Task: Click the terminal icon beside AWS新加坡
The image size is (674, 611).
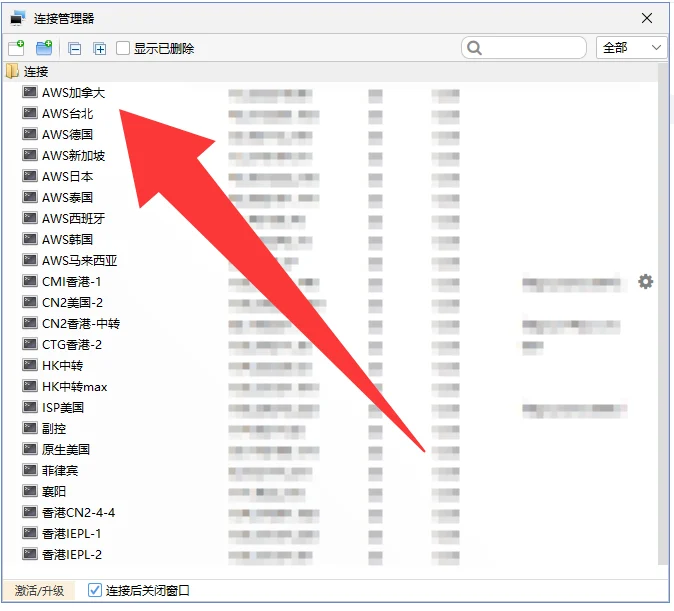Action: (30, 155)
